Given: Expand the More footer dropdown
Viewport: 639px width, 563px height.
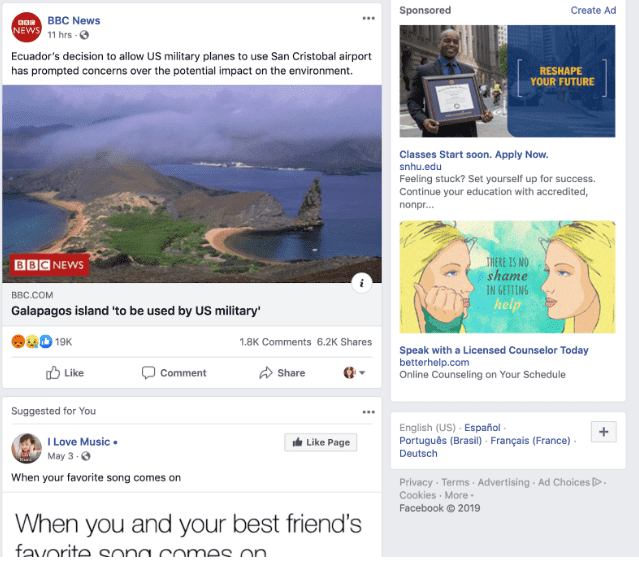Looking at the screenshot, I should (x=459, y=495).
